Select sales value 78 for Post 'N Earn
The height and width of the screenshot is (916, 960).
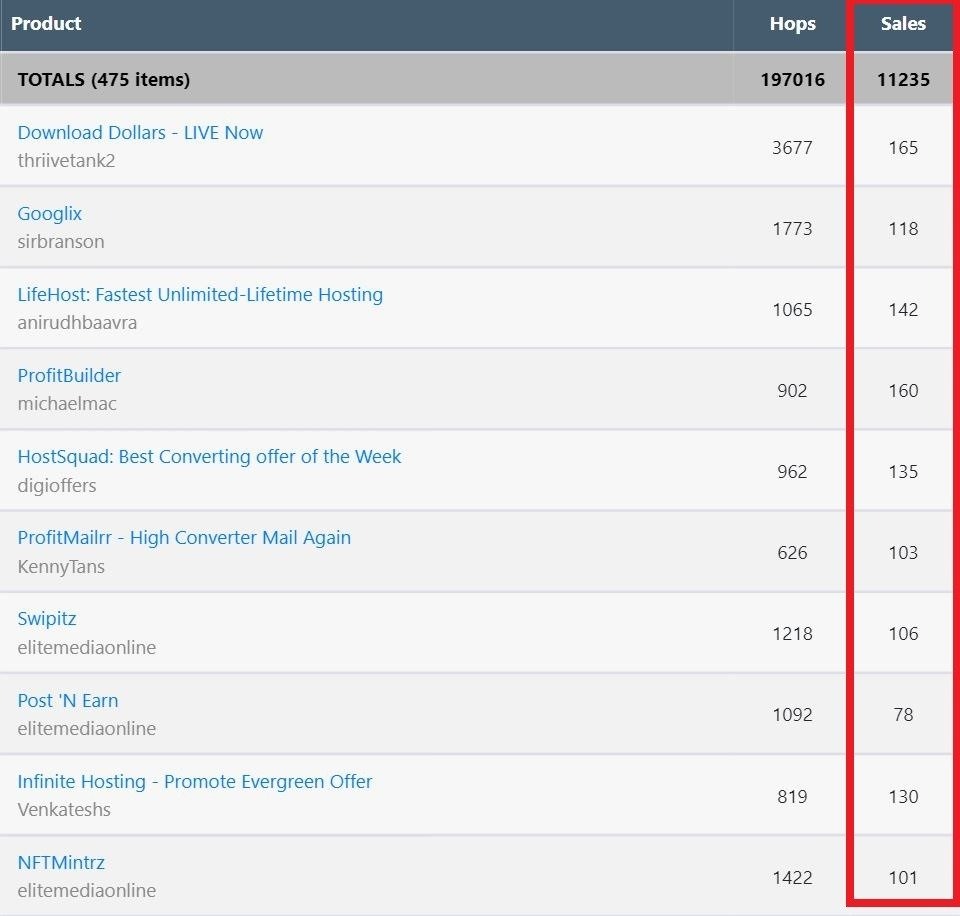[903, 714]
